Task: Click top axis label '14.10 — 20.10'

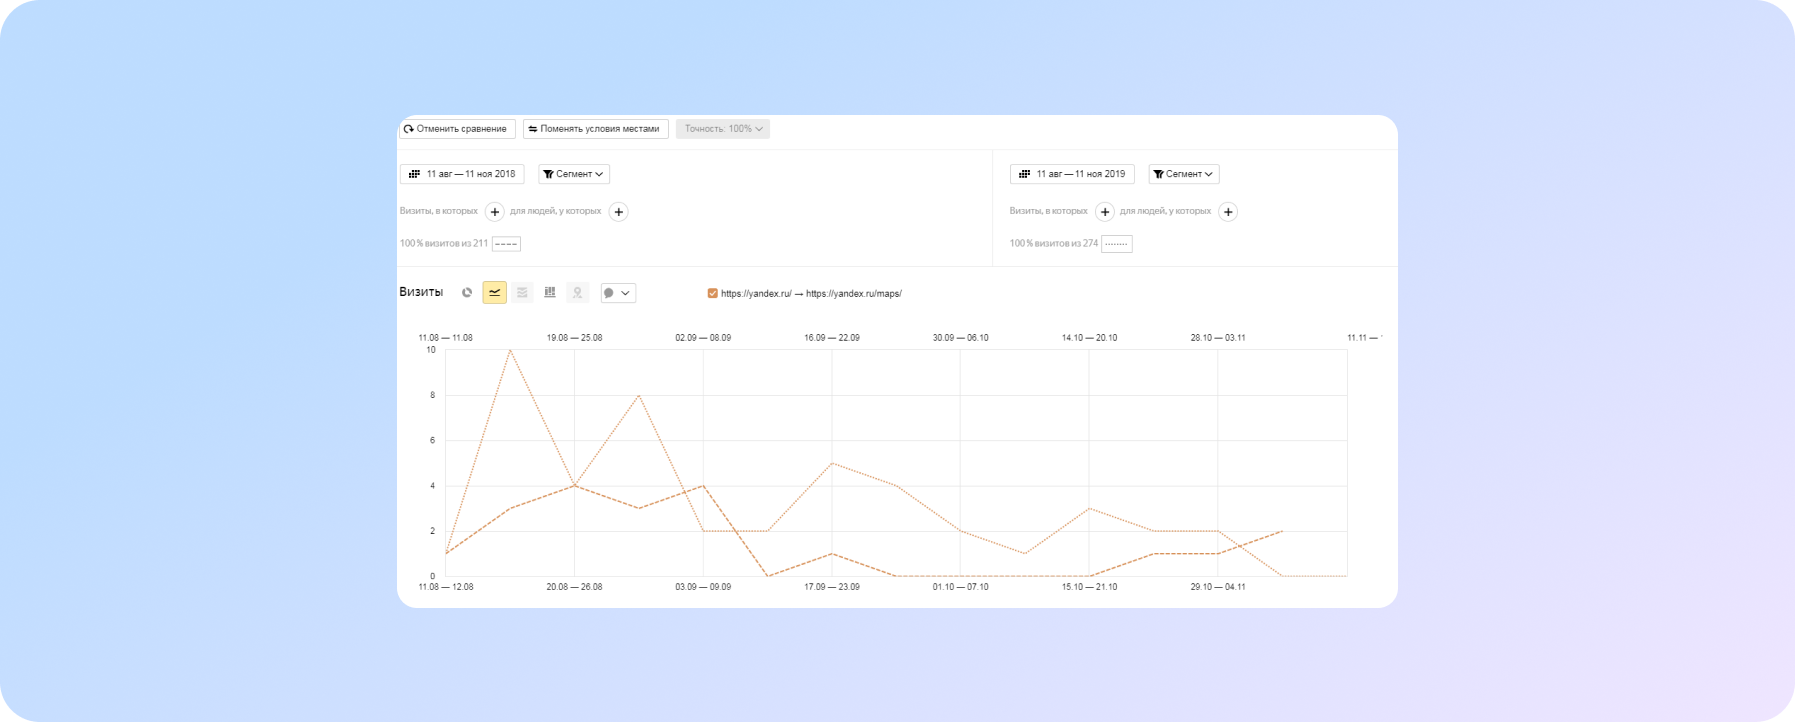Action: 1090,338
